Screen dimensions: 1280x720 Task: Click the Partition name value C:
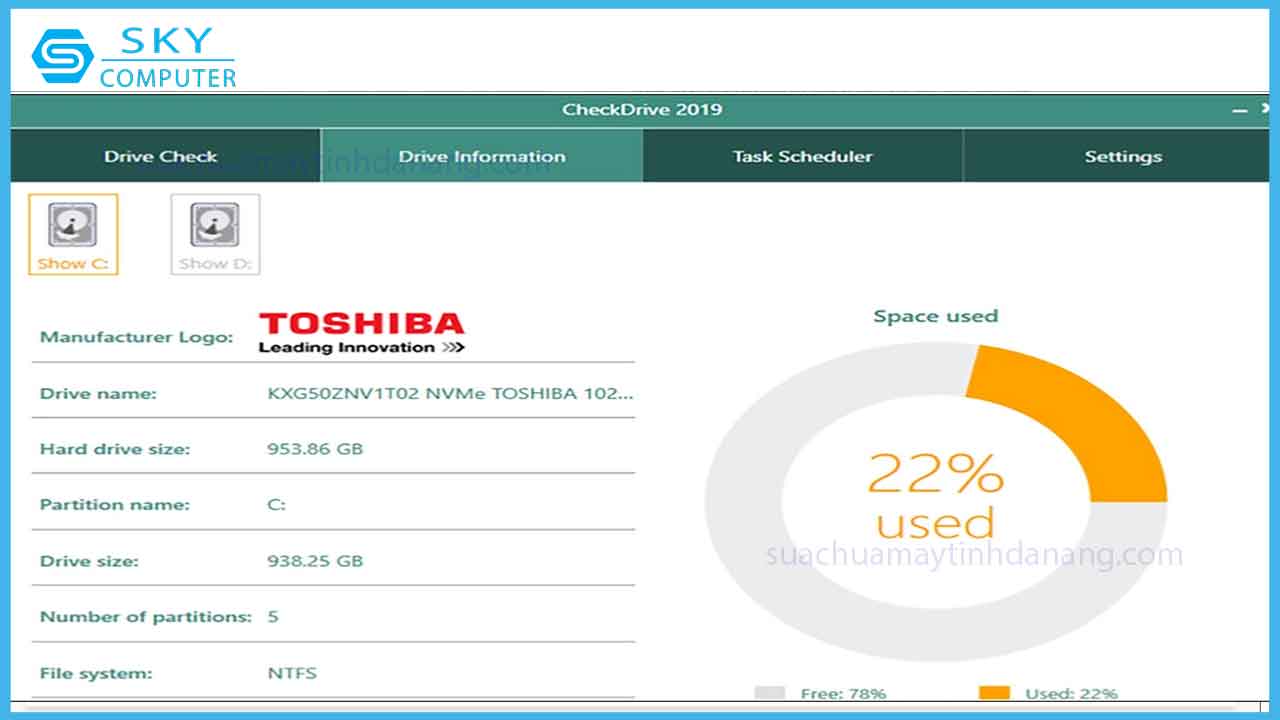(x=276, y=505)
